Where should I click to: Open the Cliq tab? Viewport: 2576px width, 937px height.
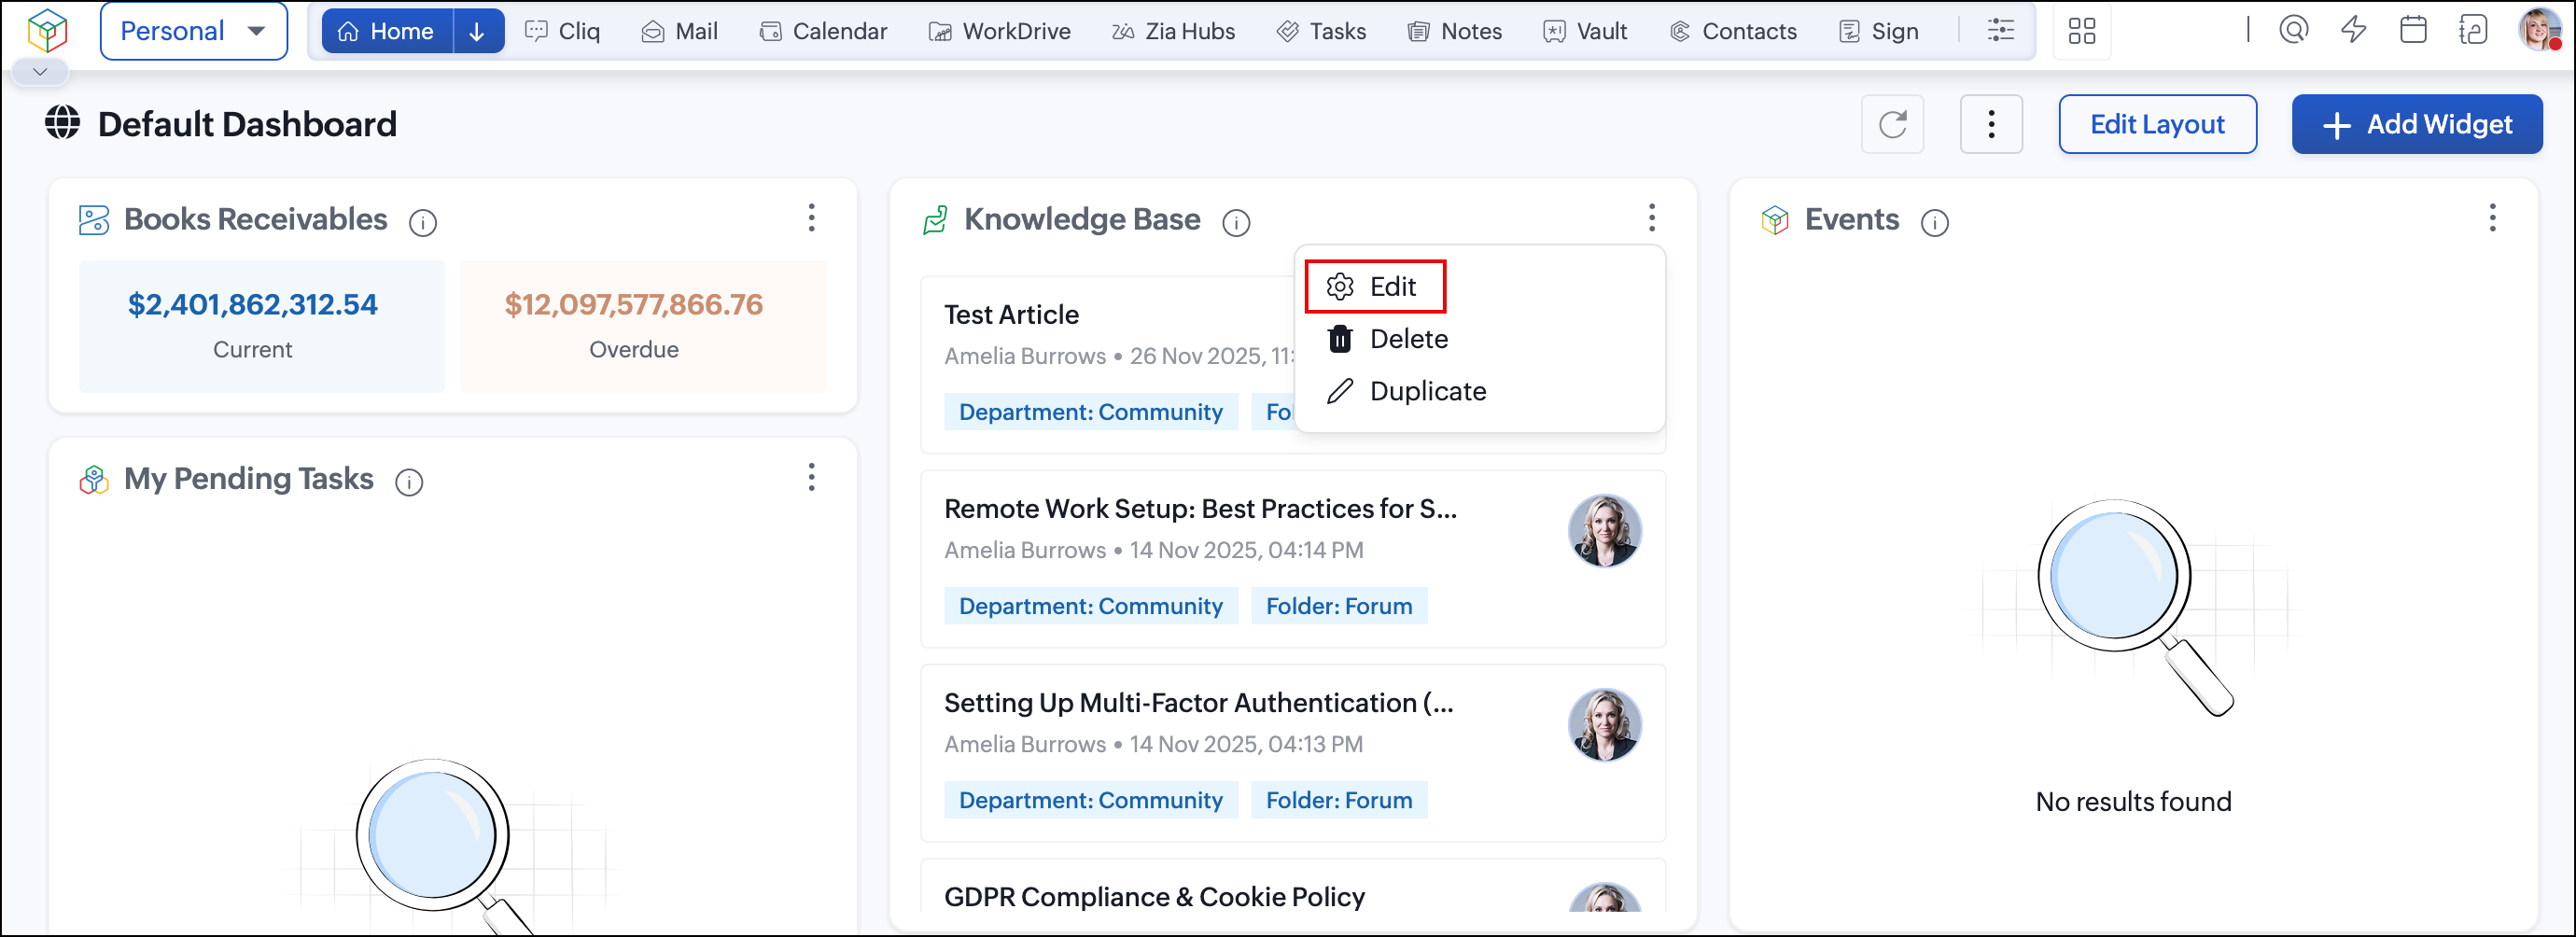coord(563,31)
